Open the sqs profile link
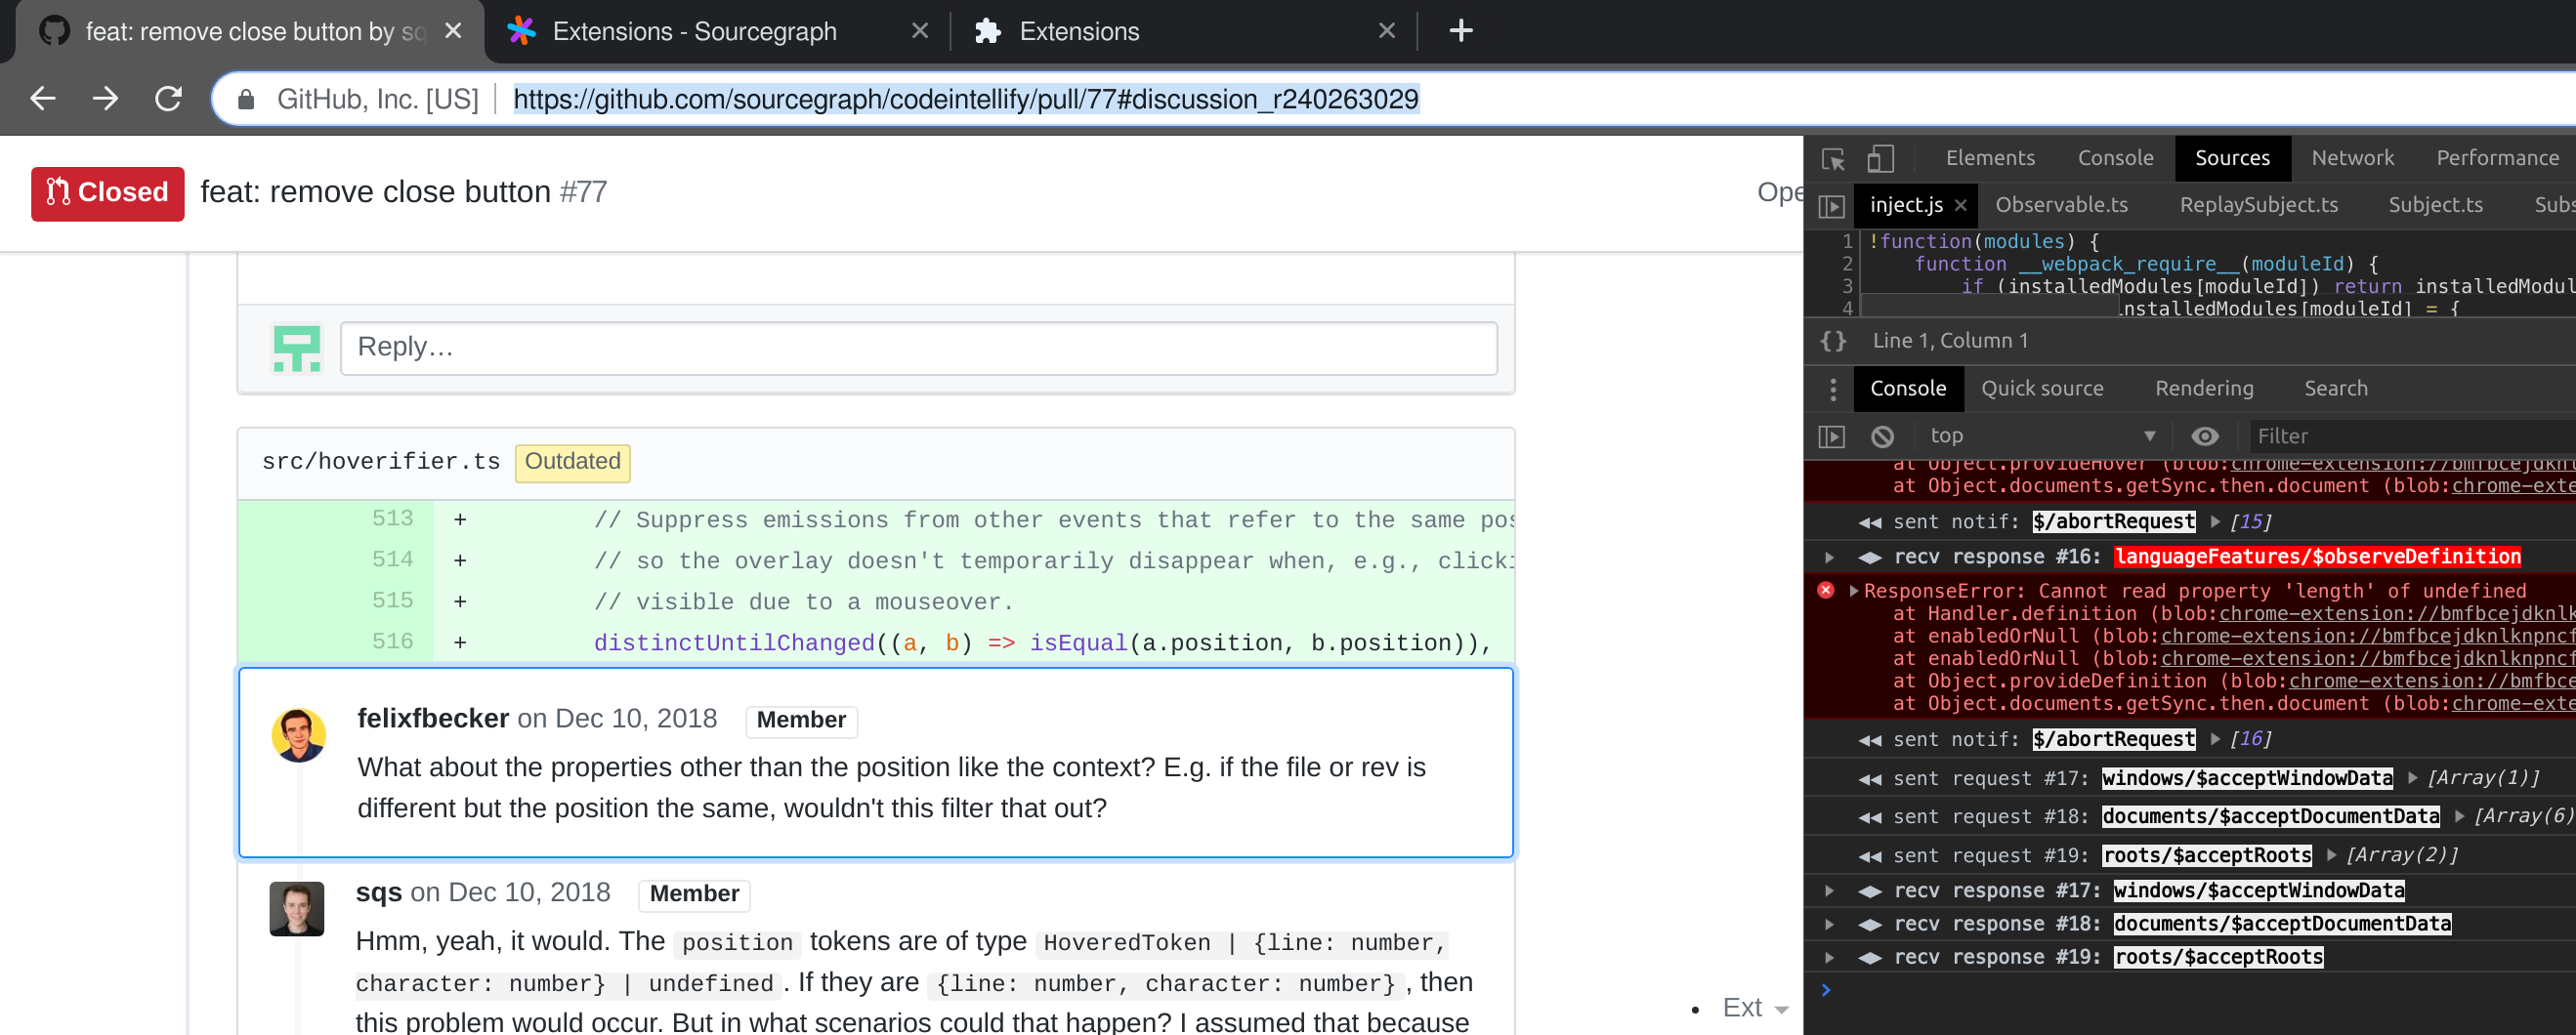2576x1035 pixels. point(378,892)
